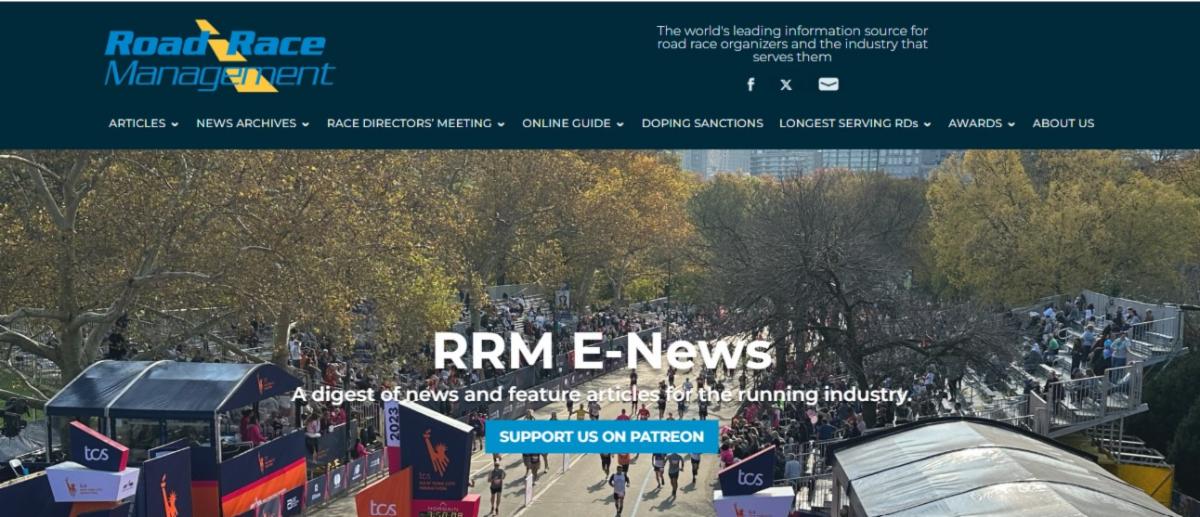Viewport: 1200px width, 517px height.
Task: Open the Articles menu
Action: tap(143, 123)
